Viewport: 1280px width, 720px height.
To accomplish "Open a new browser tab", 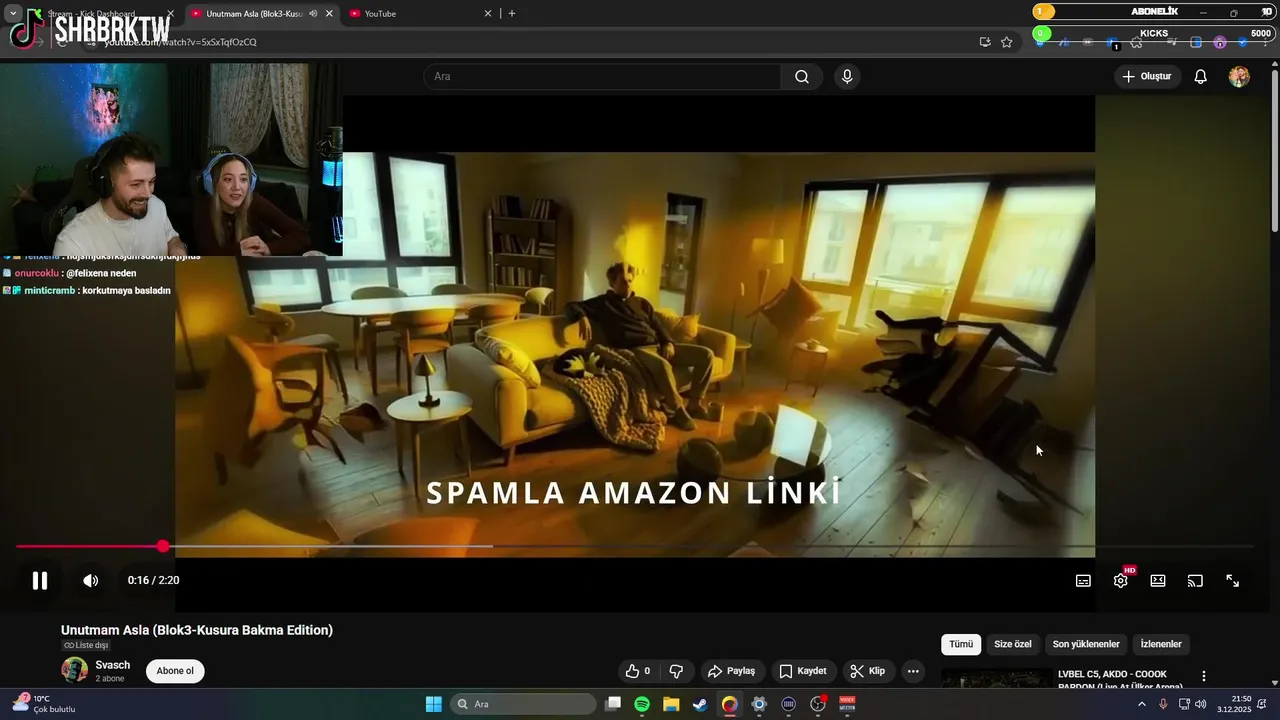I will click(512, 14).
